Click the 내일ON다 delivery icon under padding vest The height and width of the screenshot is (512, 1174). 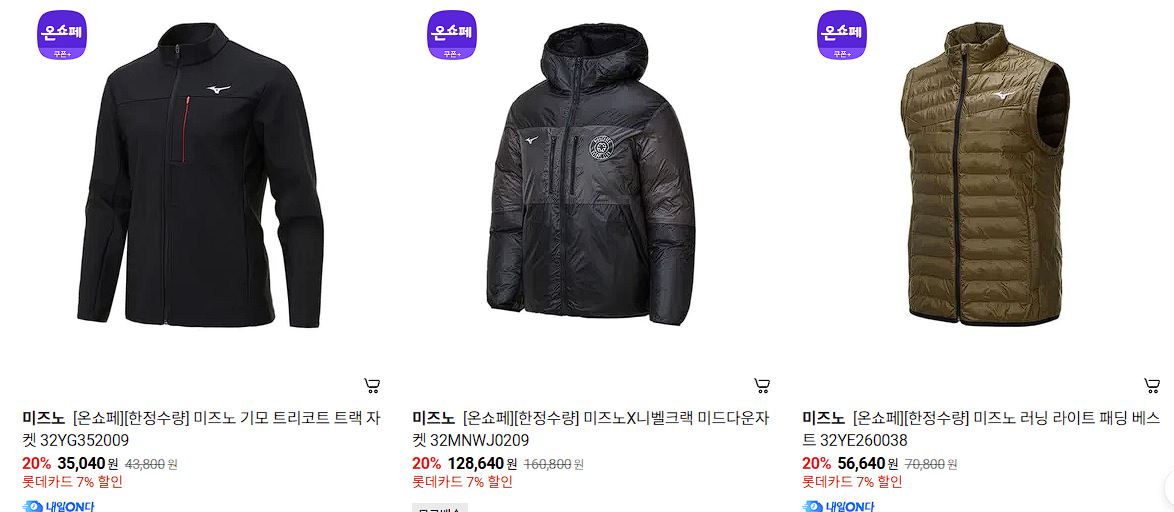pos(838,506)
